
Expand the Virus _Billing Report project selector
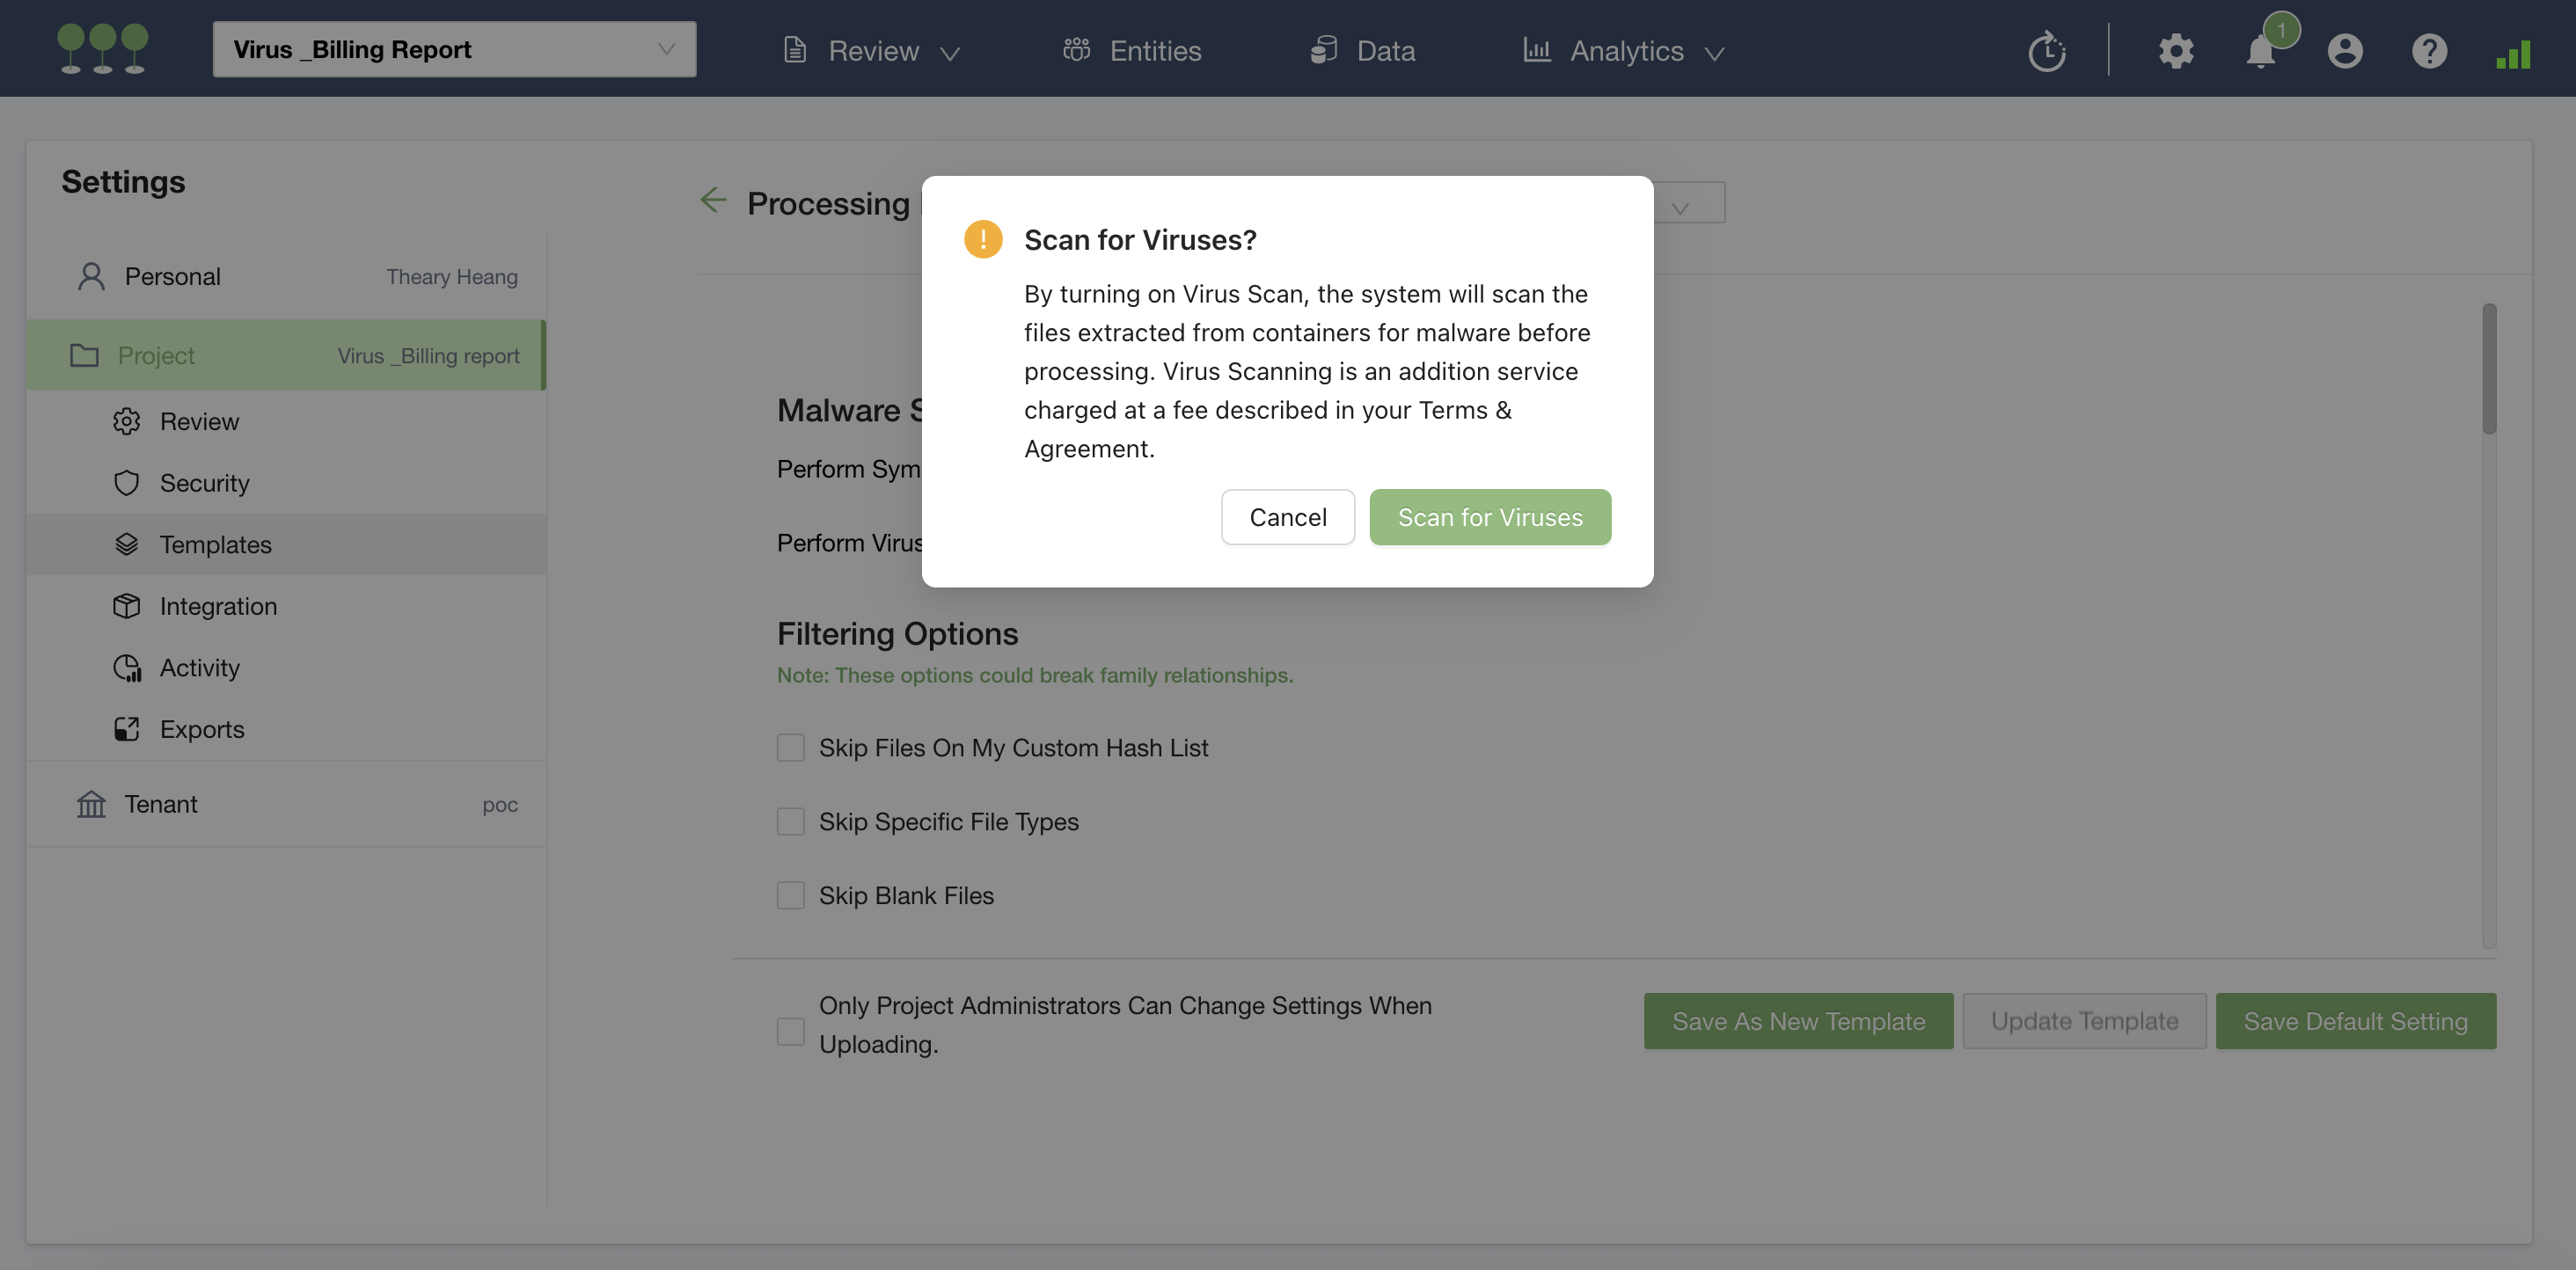coord(455,49)
